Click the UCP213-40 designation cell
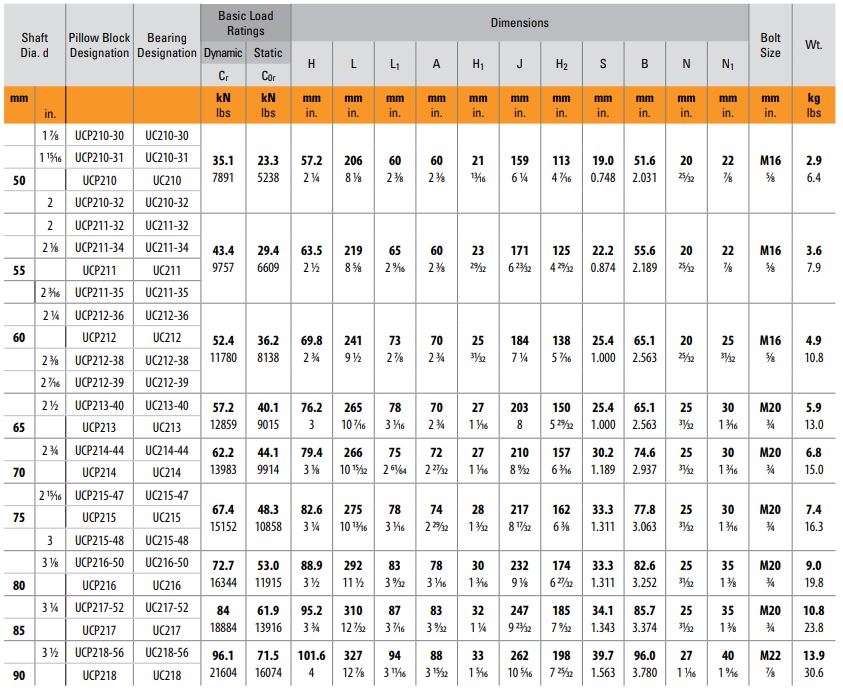Viewport: 843px width, 695px height. tap(99, 406)
